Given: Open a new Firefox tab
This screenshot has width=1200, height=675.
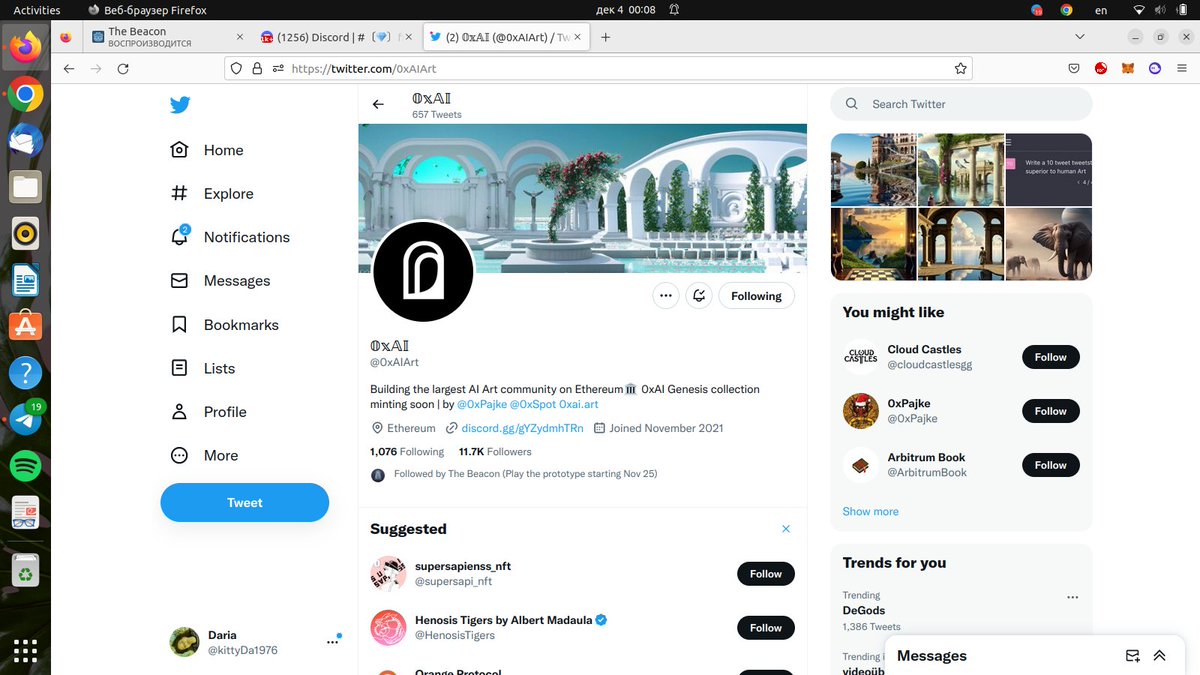Looking at the screenshot, I should pyautogui.click(x=605, y=37).
